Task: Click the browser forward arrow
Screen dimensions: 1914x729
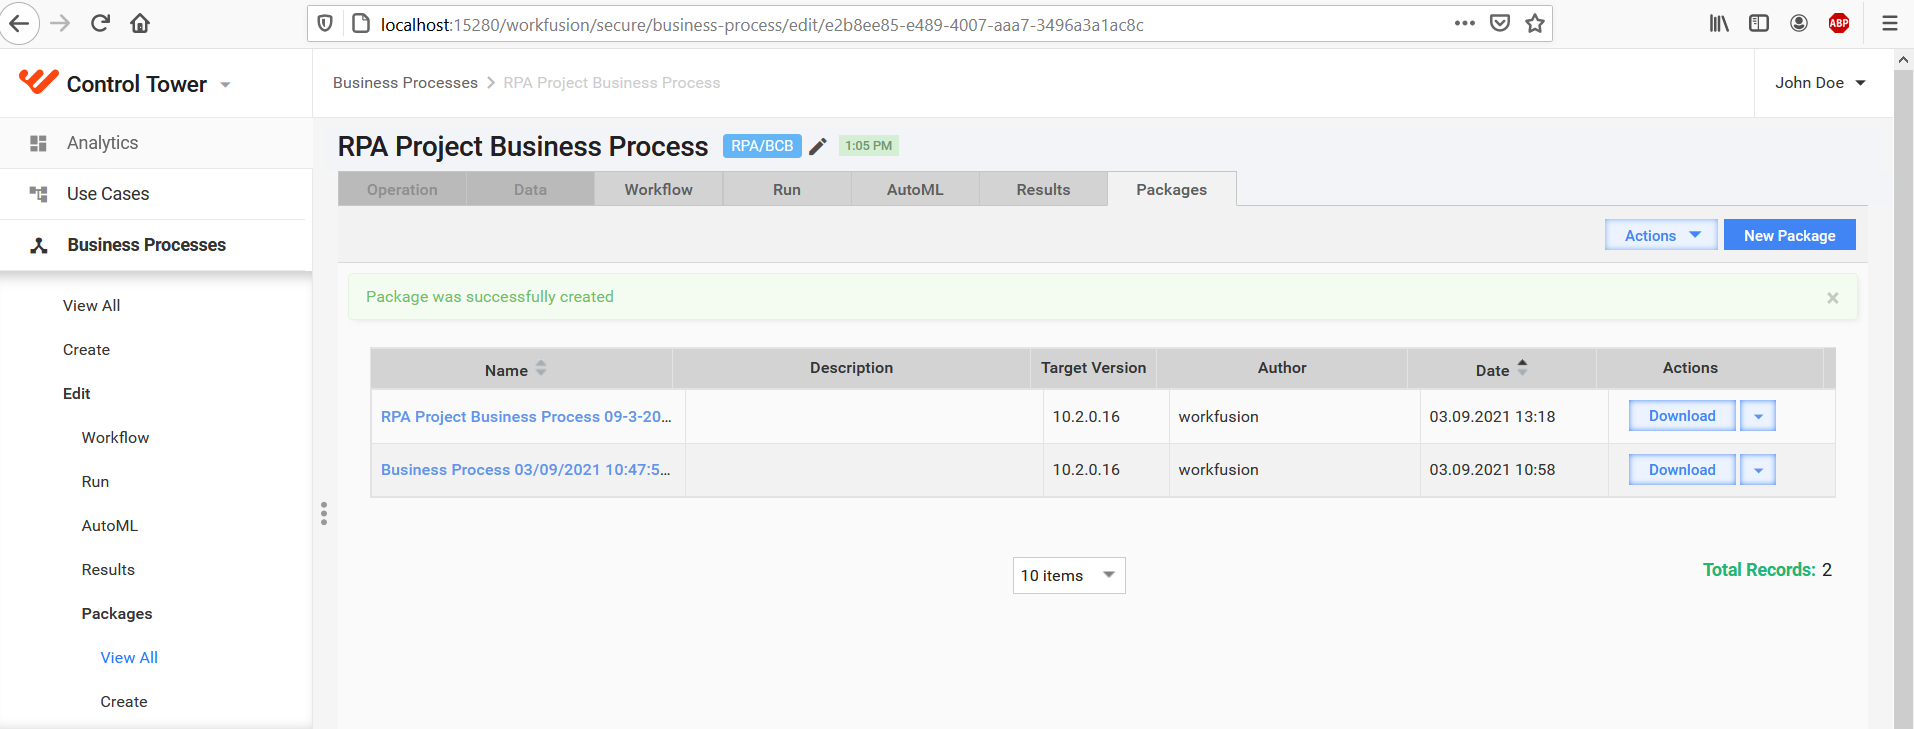Action: coord(60,24)
